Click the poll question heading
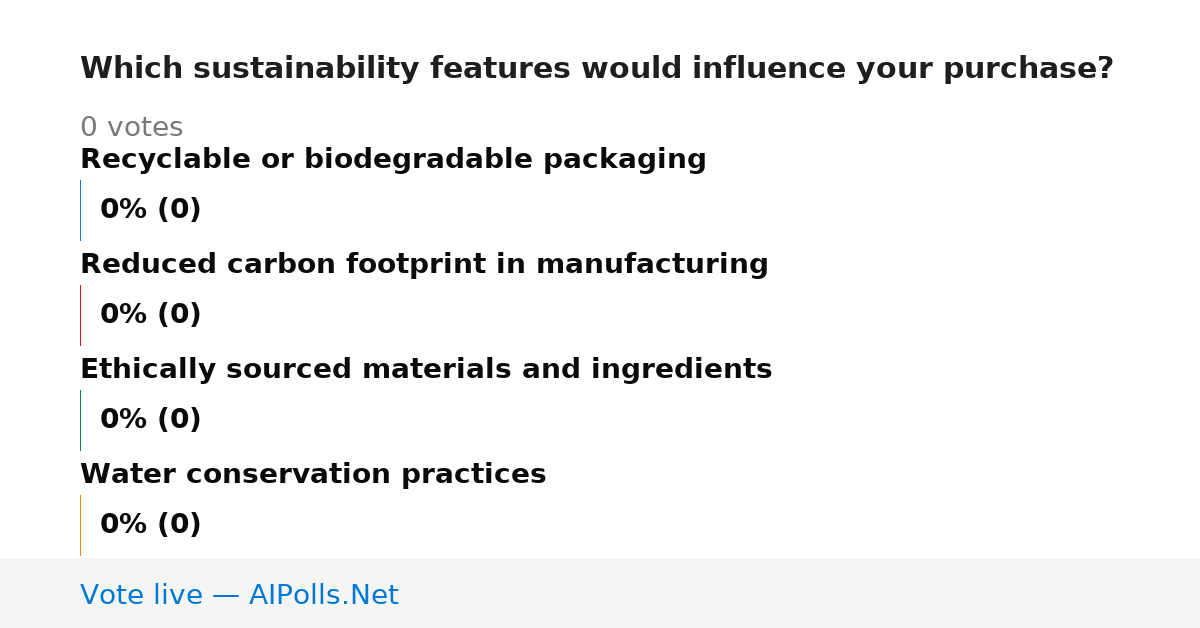The width and height of the screenshot is (1200, 628). tap(597, 69)
